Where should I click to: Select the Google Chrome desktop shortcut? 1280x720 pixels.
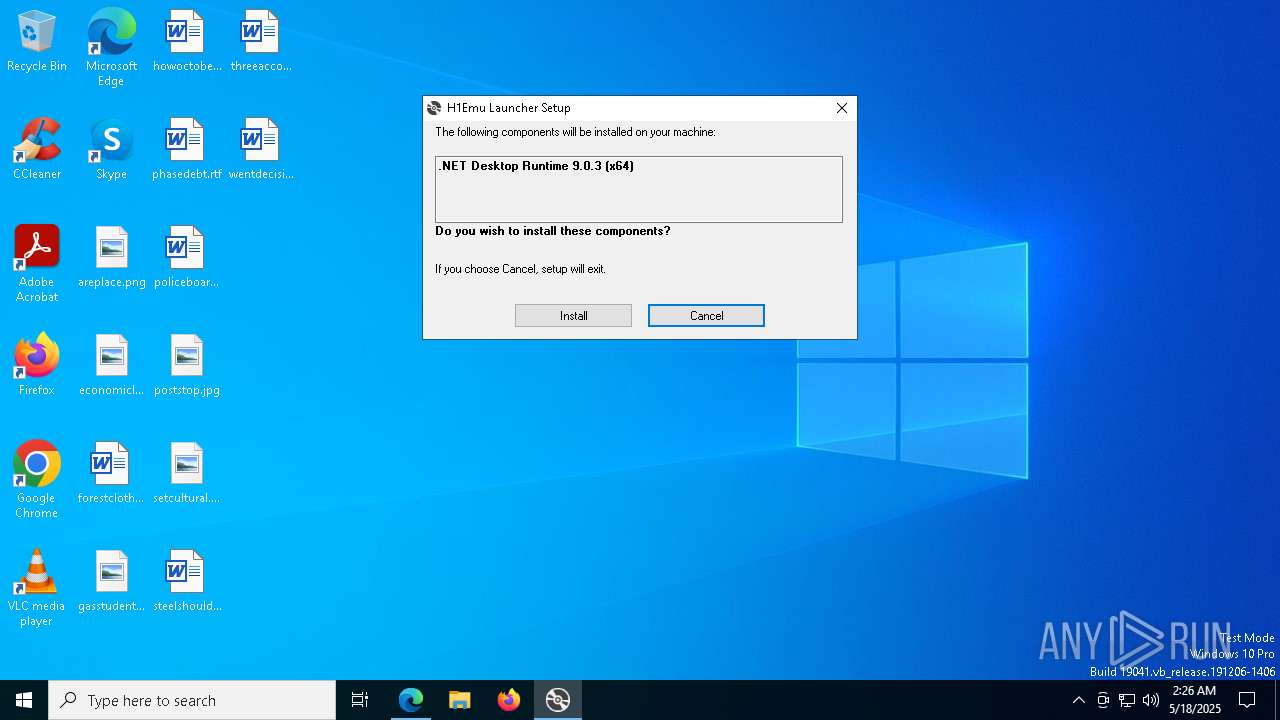37,480
